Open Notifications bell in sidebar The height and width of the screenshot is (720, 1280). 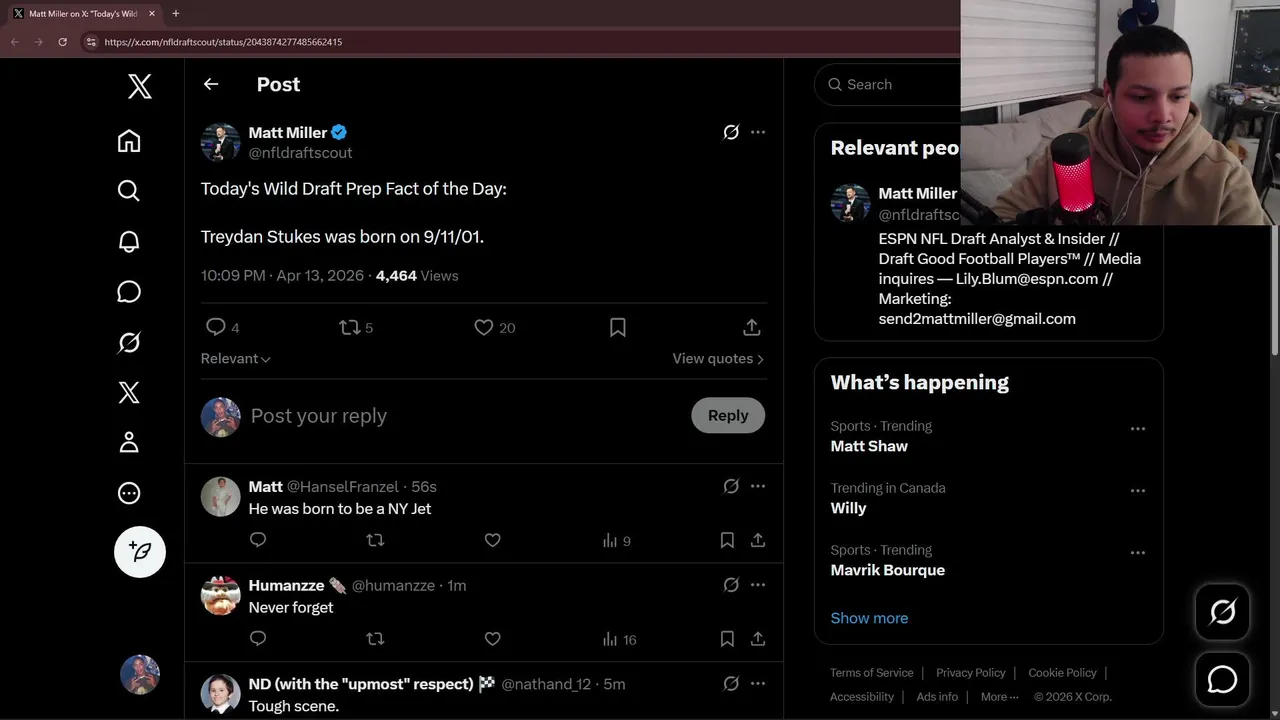tap(129, 241)
